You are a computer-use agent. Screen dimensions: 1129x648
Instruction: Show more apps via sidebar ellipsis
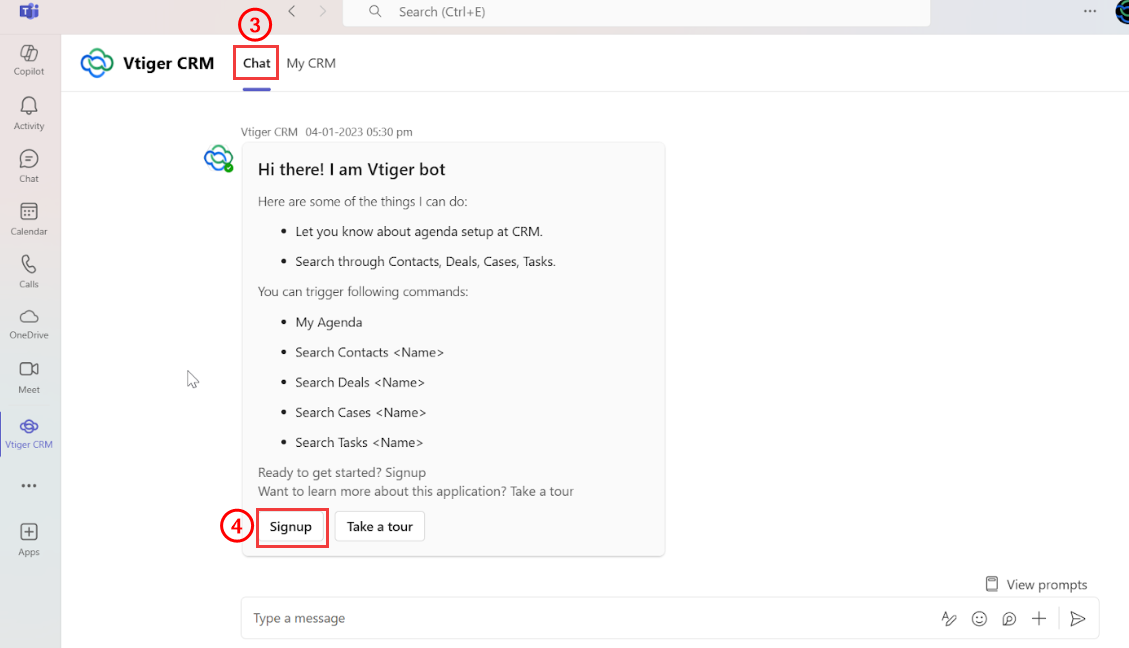click(29, 486)
